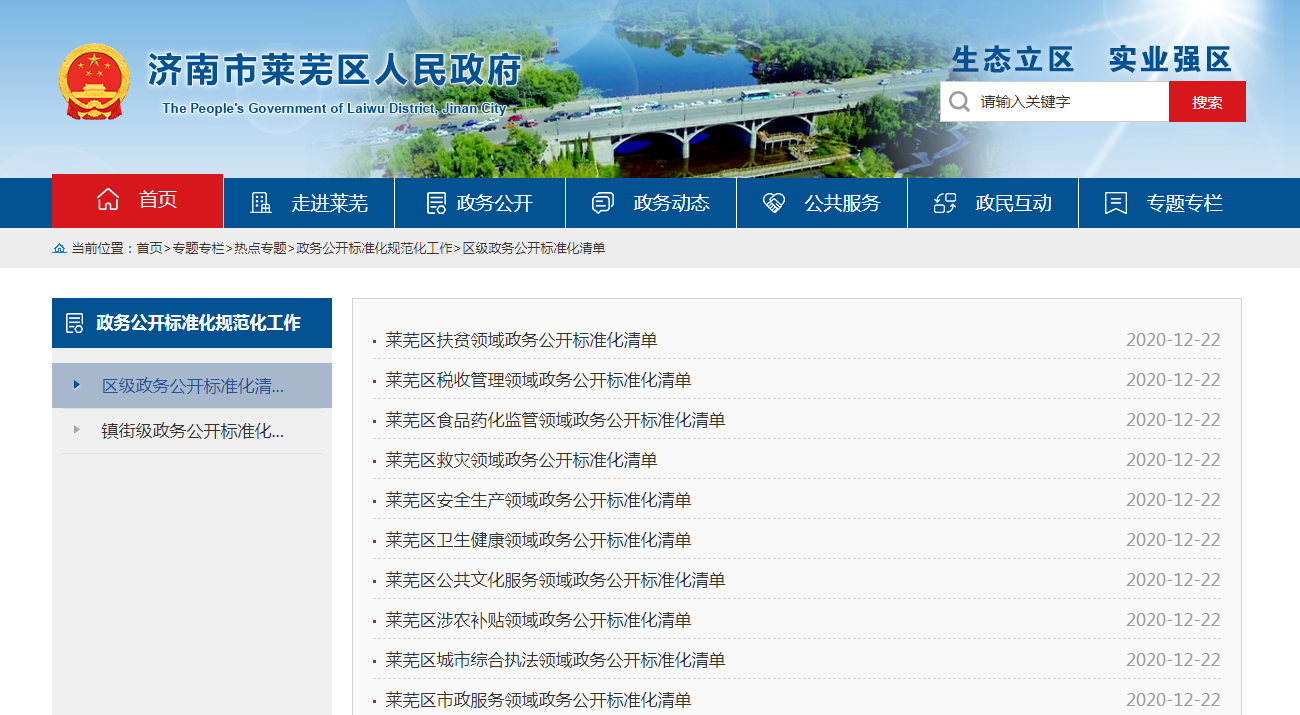Click the chat icon beside 政务动态

[x=603, y=203]
